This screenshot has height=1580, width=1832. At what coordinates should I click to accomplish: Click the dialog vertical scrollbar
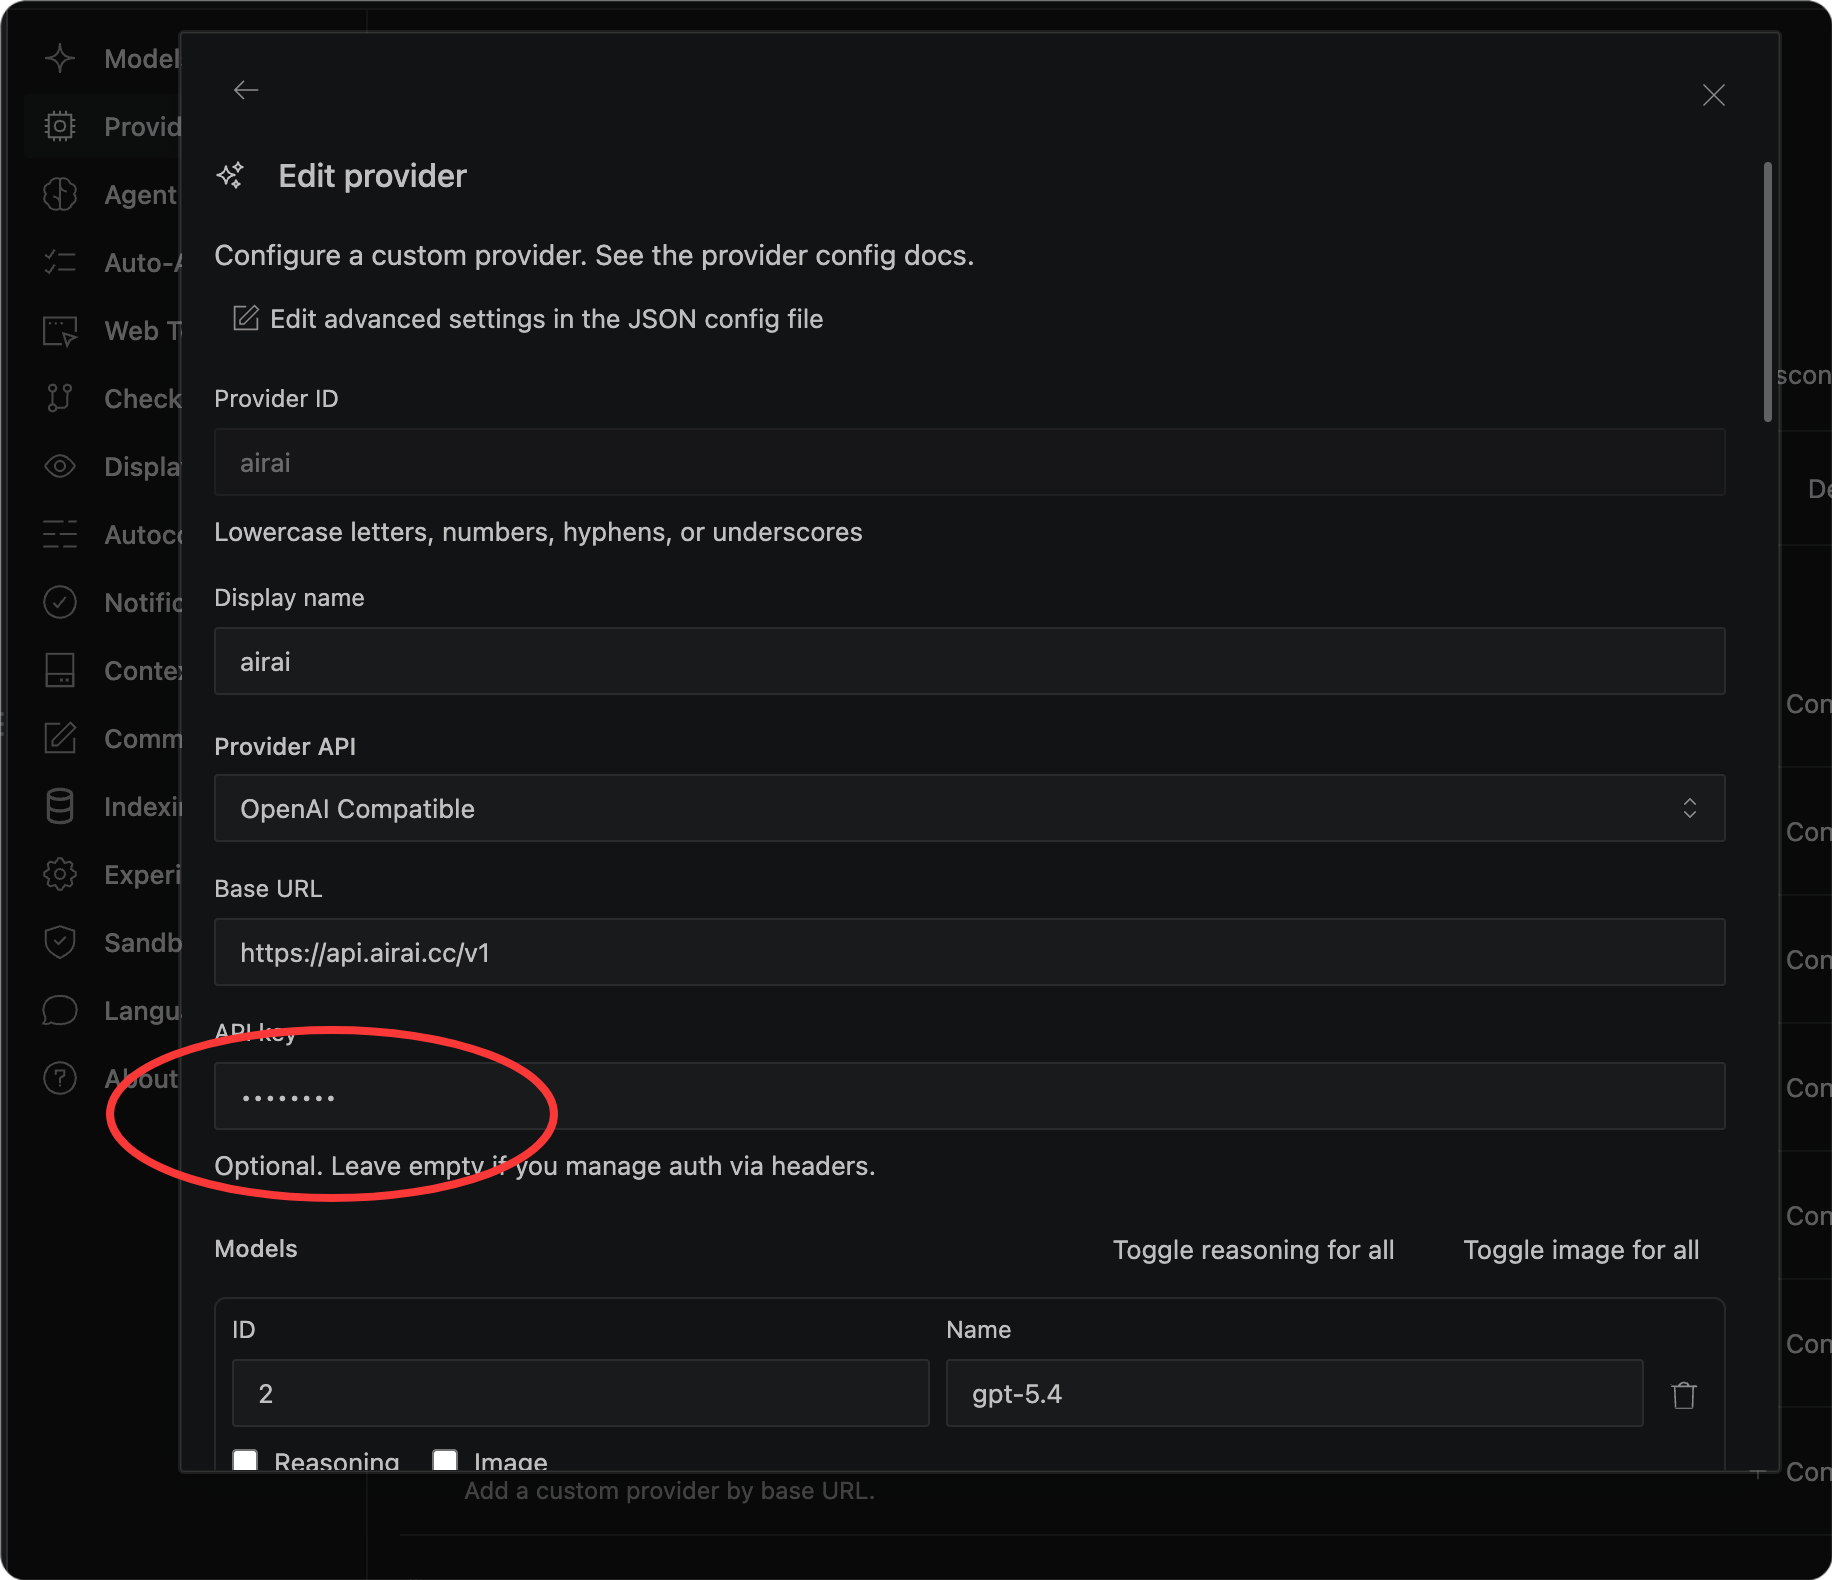(1767, 292)
